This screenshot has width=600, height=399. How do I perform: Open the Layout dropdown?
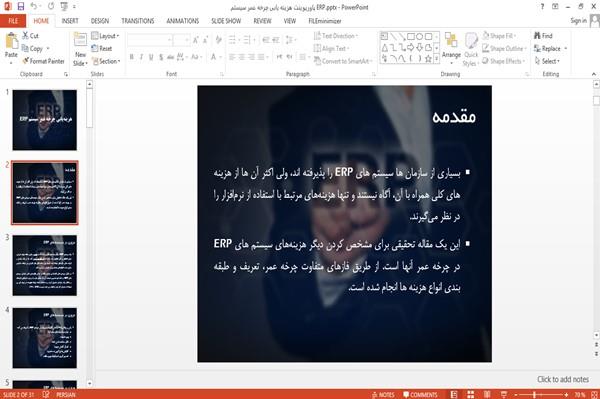(x=106, y=36)
